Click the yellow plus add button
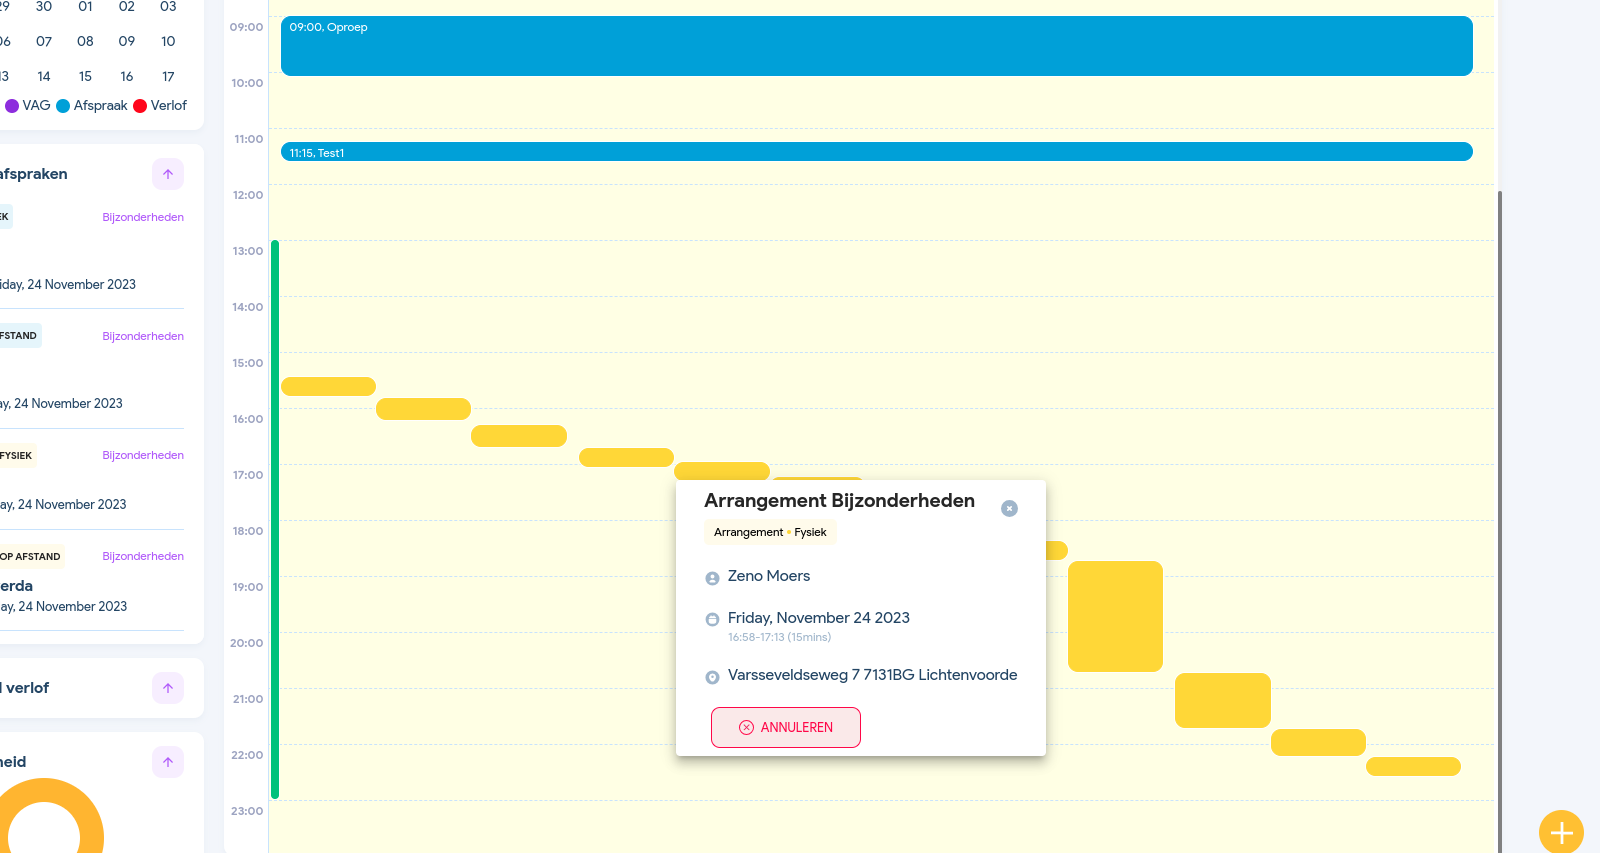Viewport: 1600px width, 853px height. pos(1560,831)
